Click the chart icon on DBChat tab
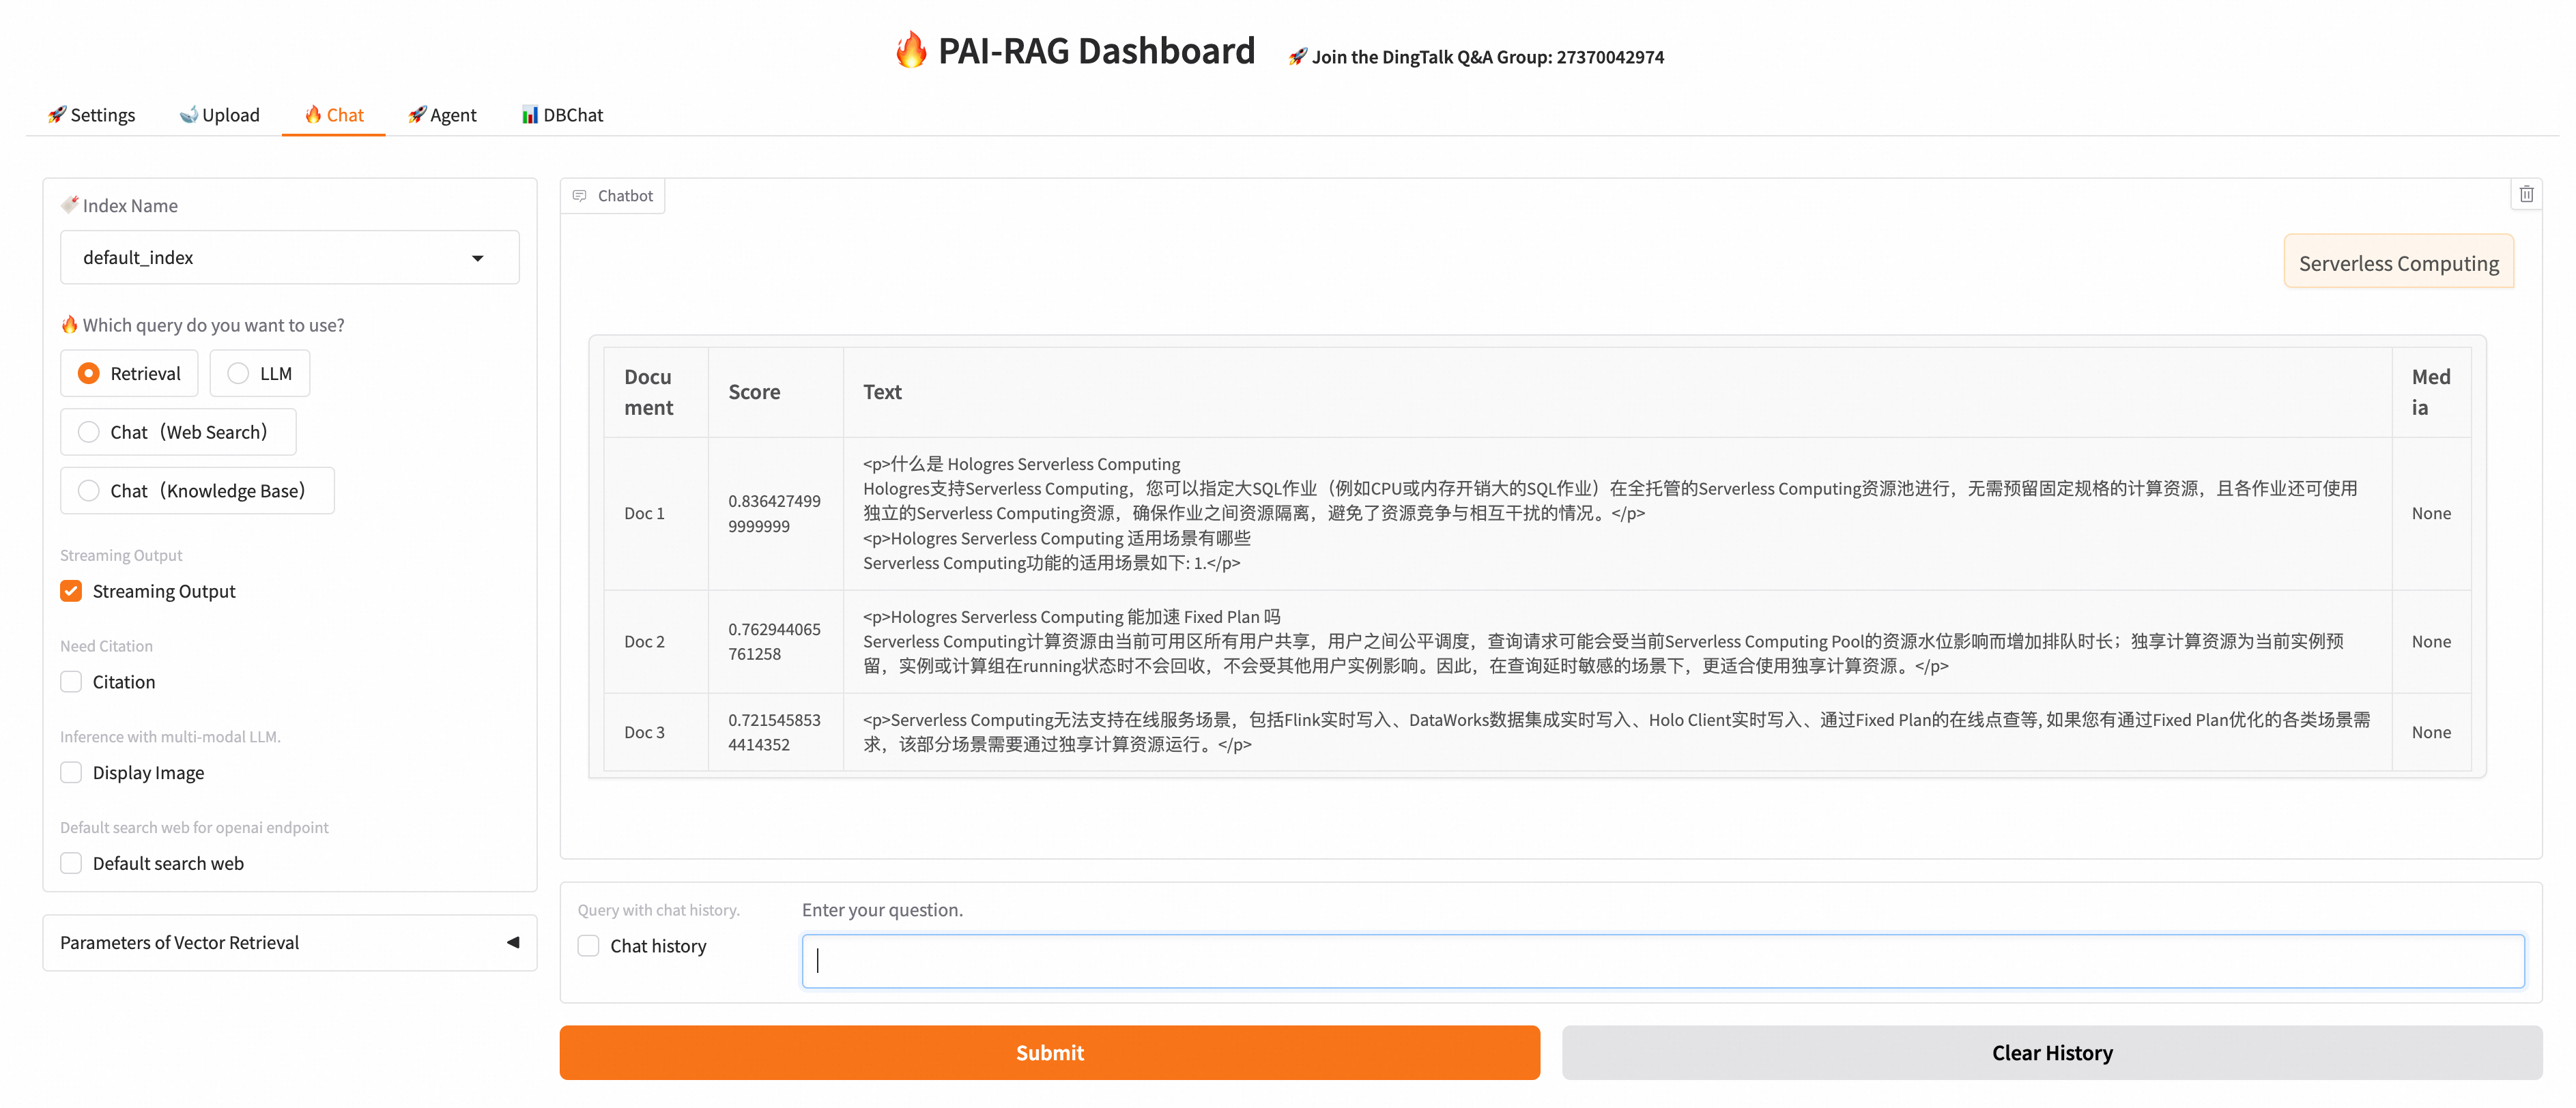Viewport: 2576px width, 1108px height. pos(530,115)
